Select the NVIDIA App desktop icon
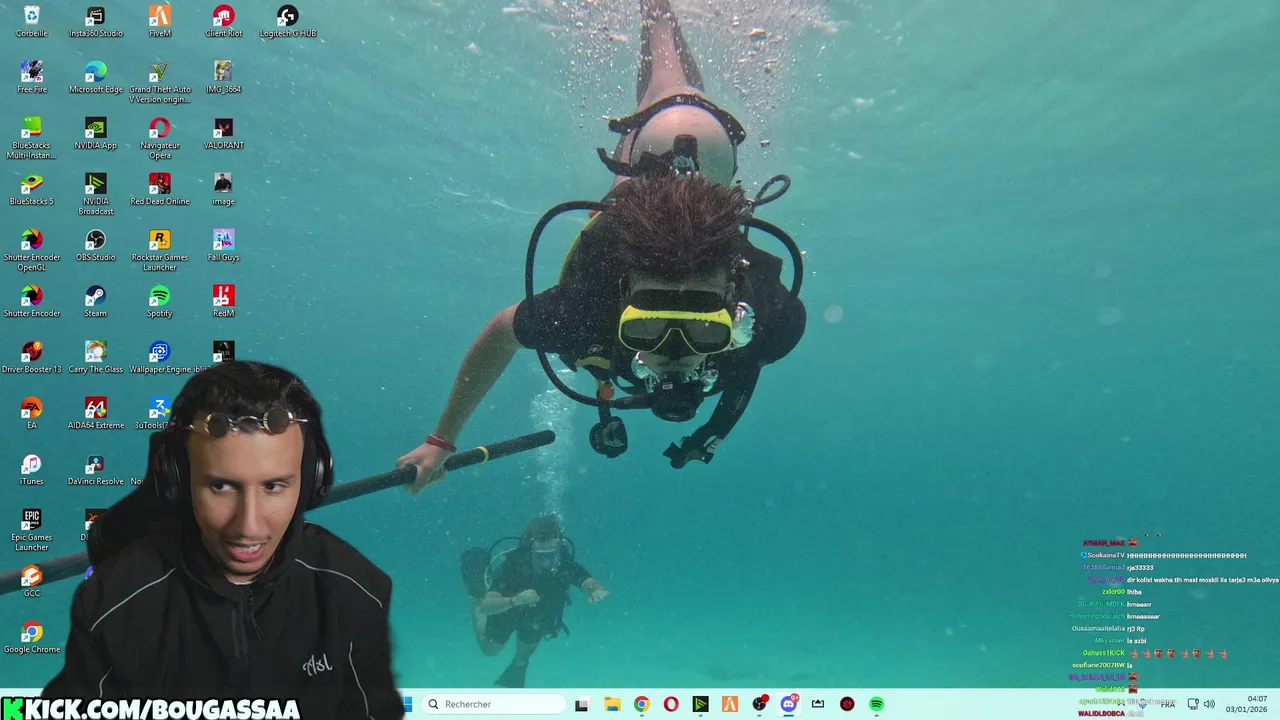Viewport: 1280px width, 720px height. point(96,134)
